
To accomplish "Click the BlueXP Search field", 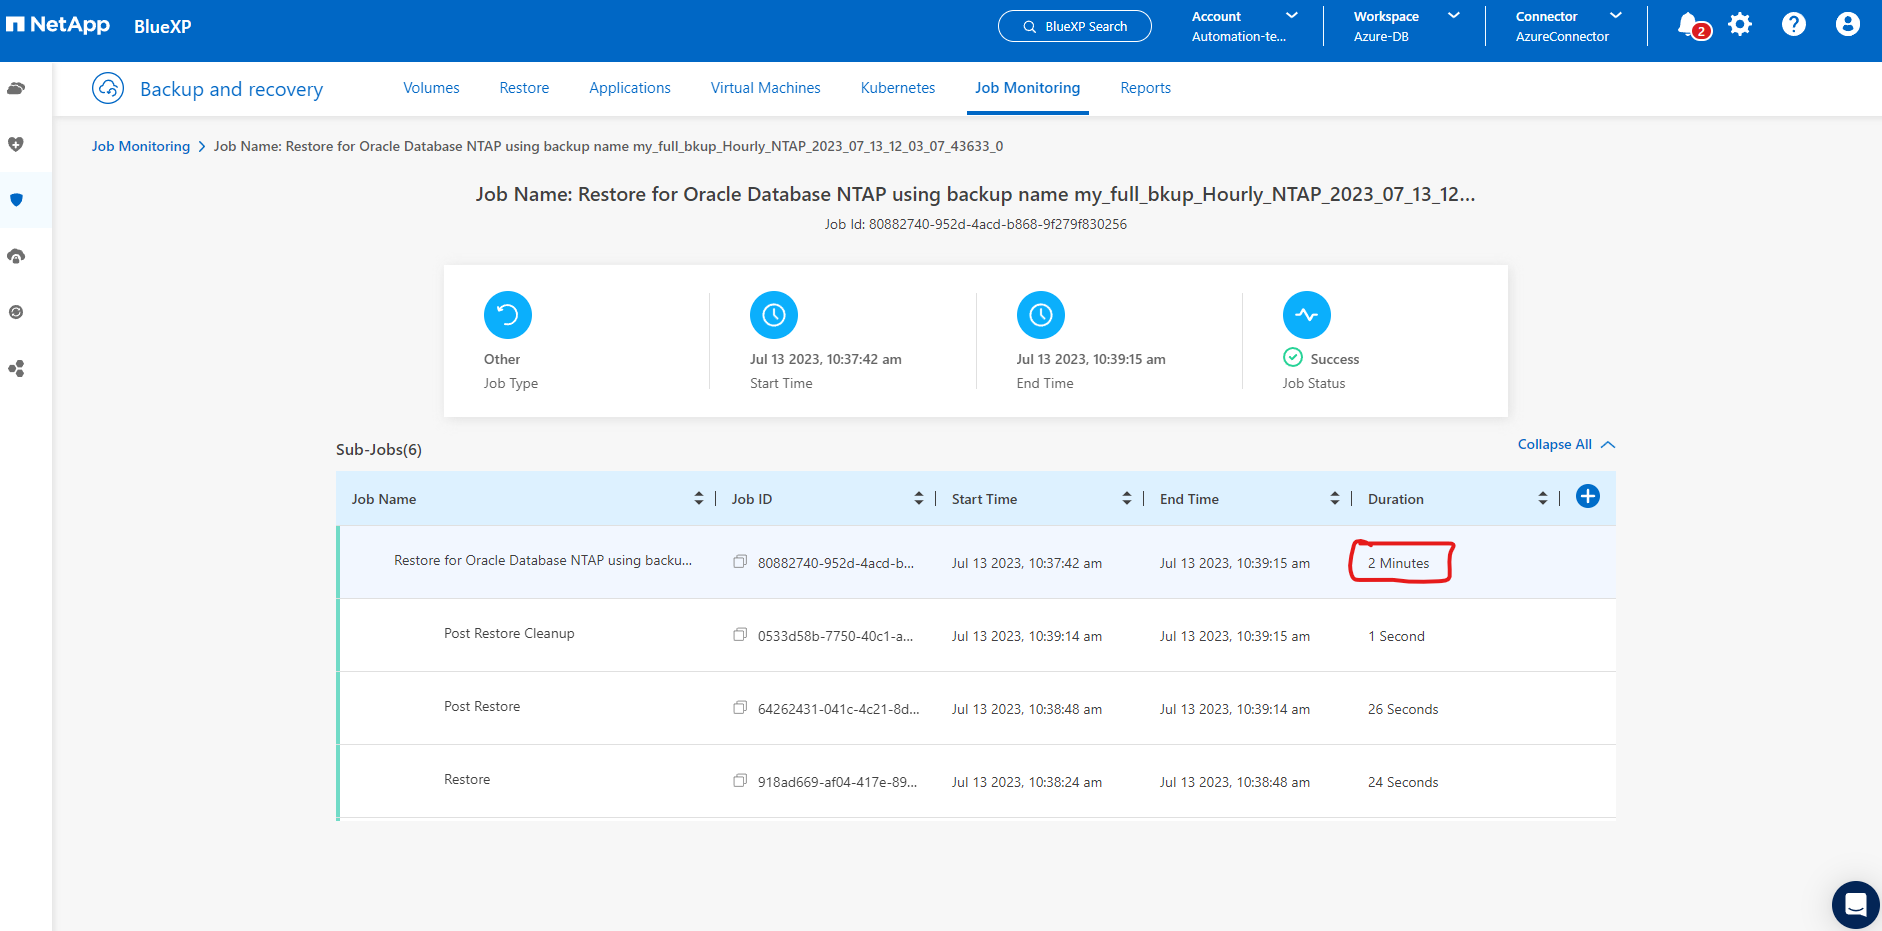I will [1074, 26].
